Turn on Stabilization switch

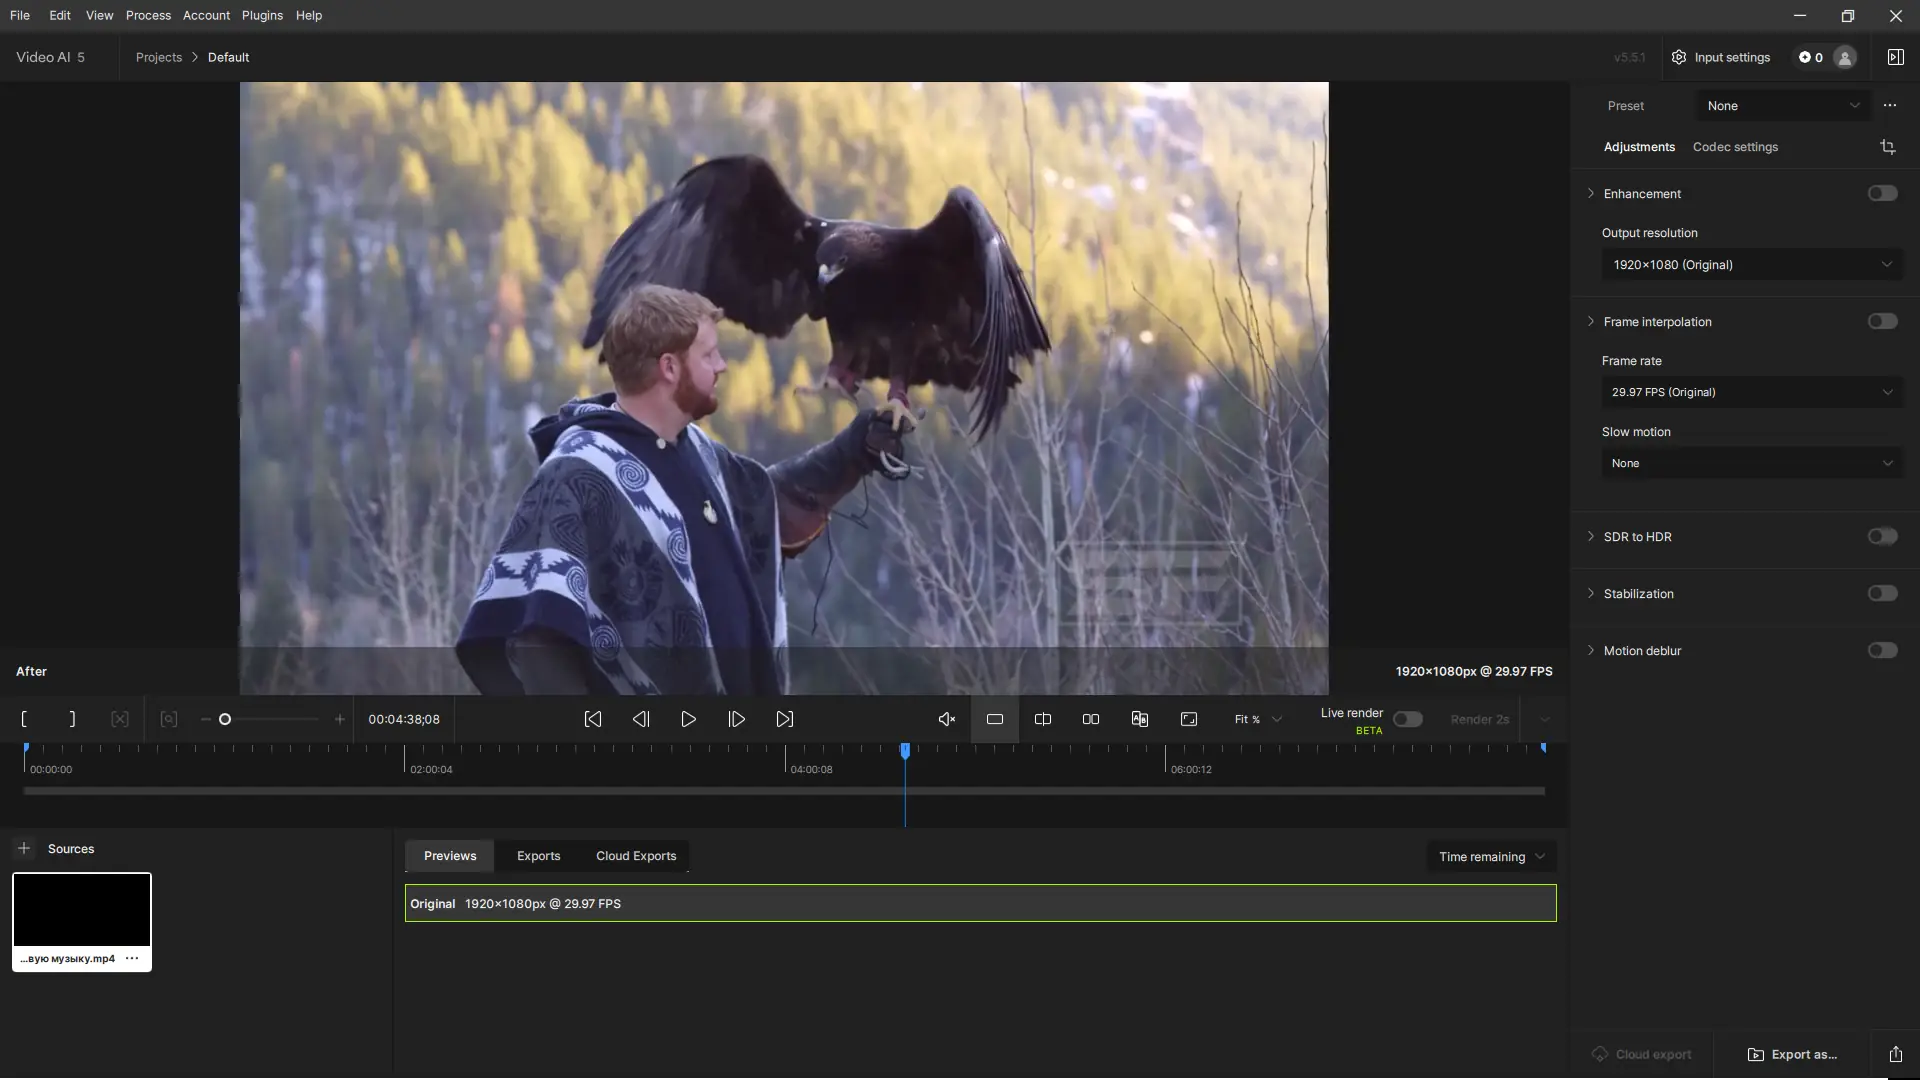[1882, 593]
